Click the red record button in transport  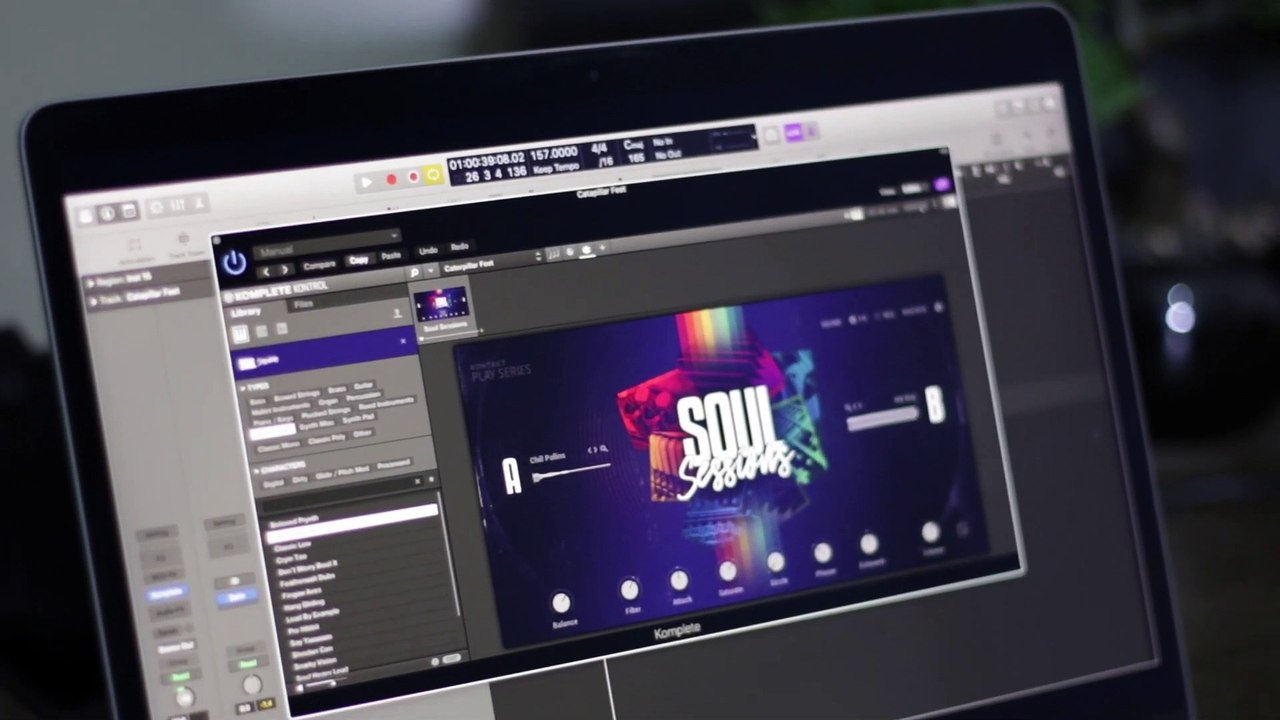[x=391, y=179]
